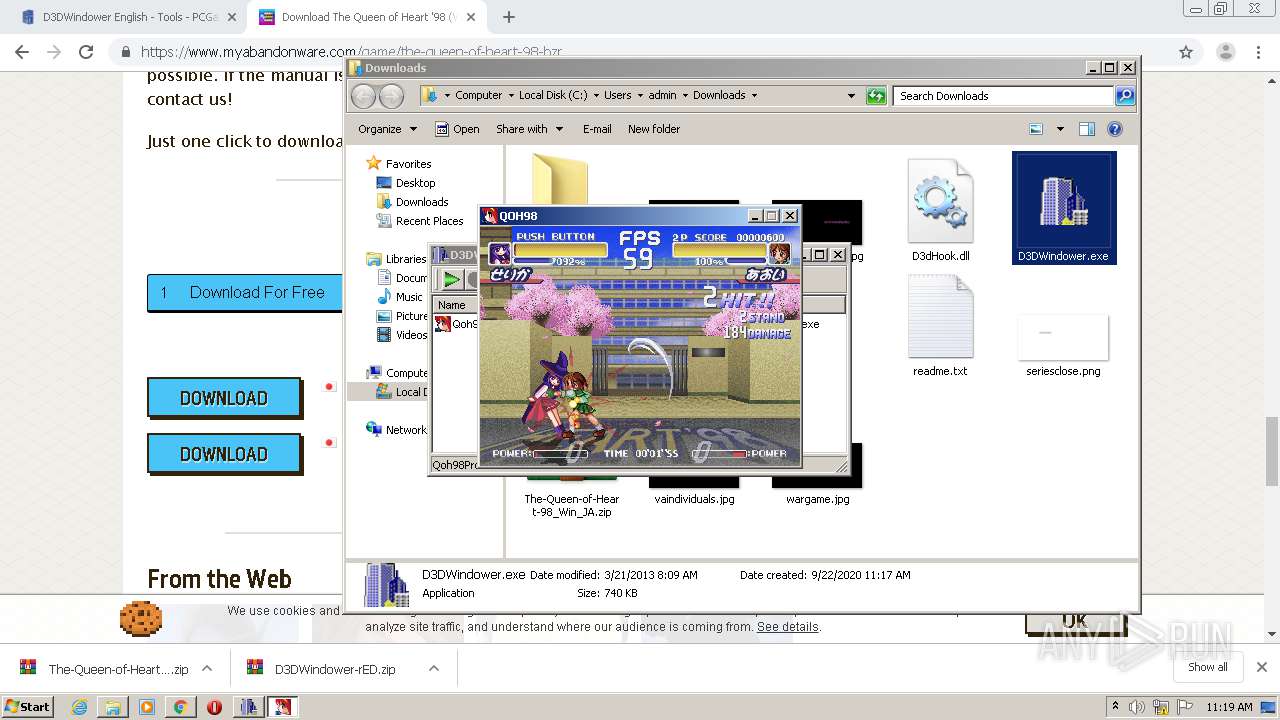Select wargame.jpg file label

(x=818, y=499)
